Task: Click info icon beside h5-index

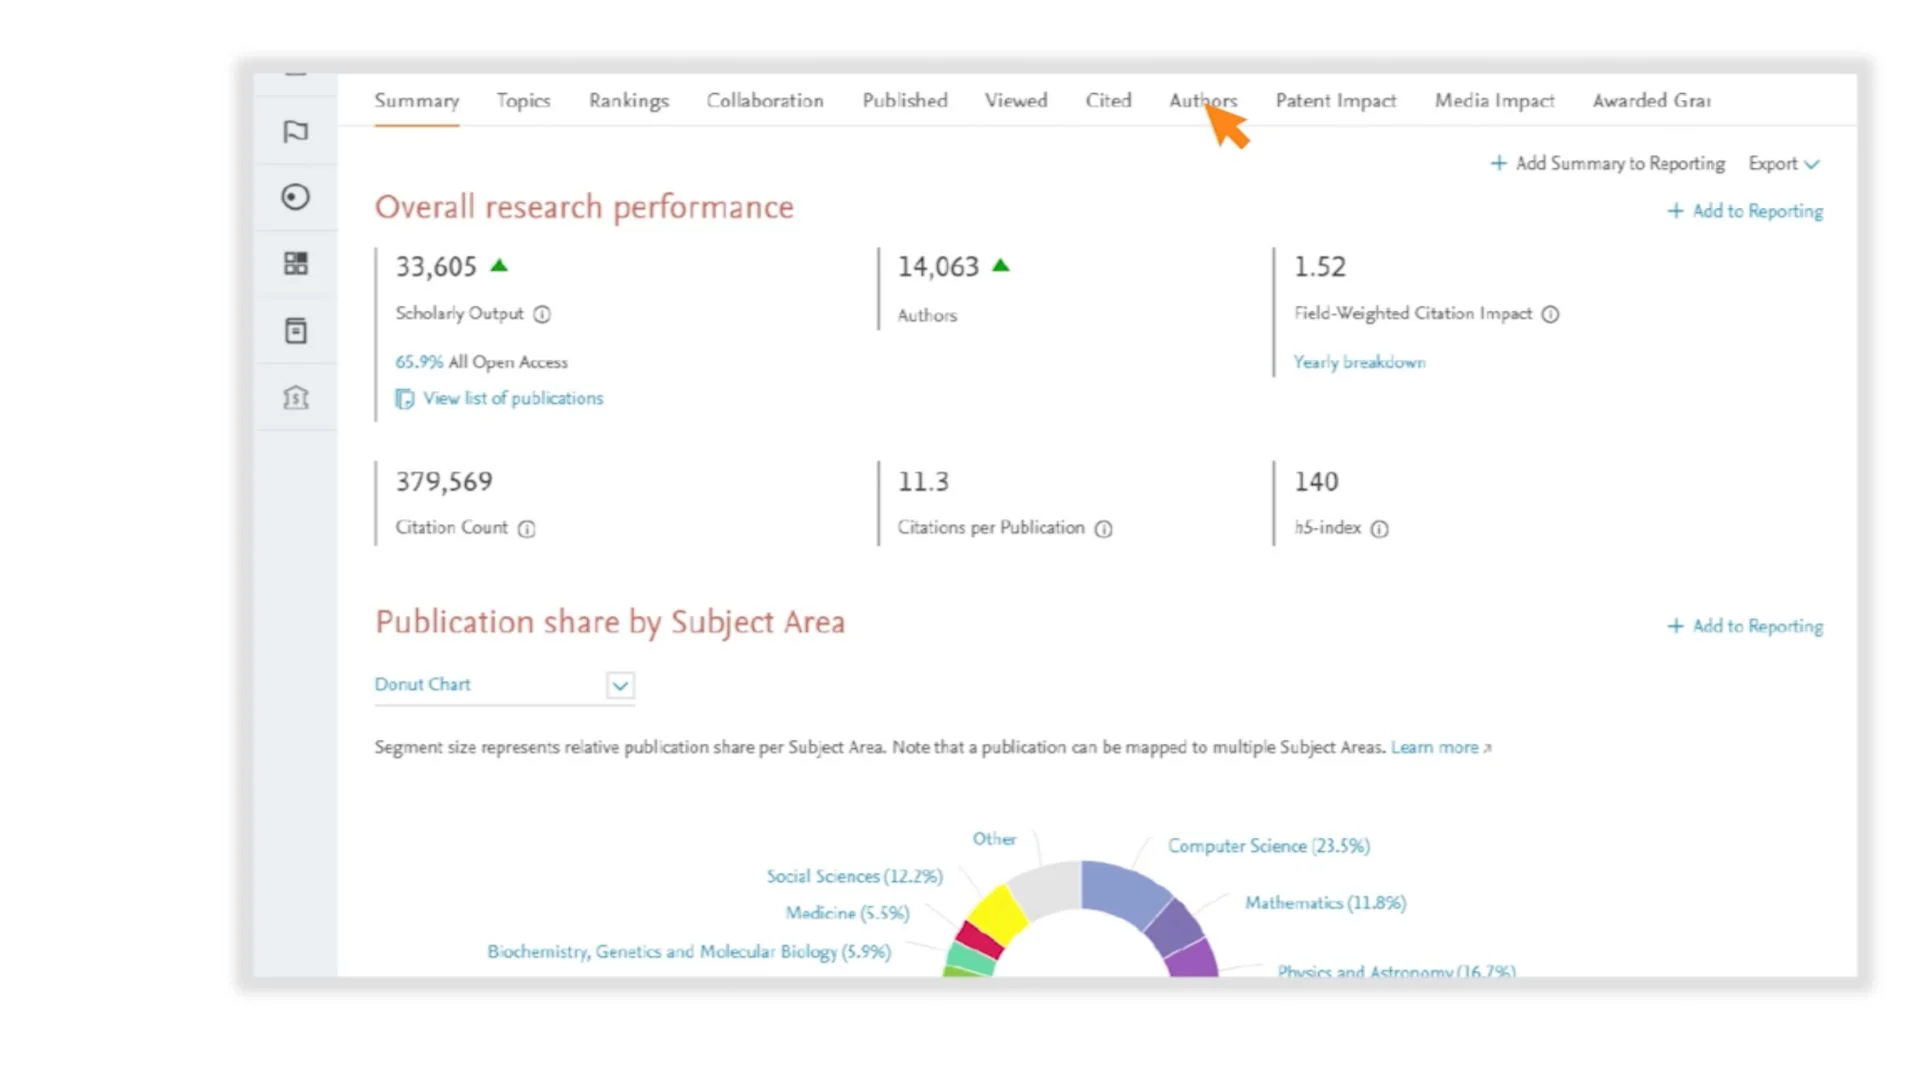Action: coord(1379,529)
